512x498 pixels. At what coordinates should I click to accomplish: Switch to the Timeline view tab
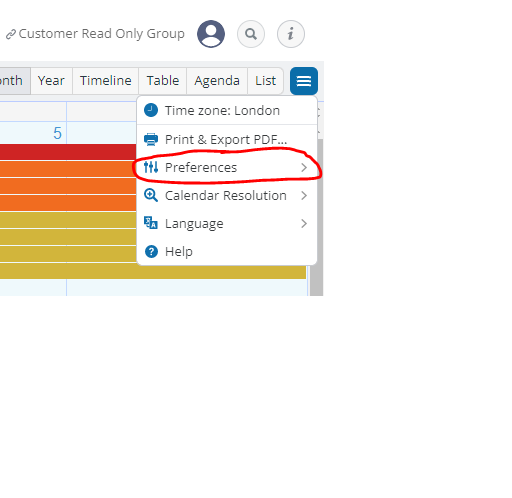point(106,81)
